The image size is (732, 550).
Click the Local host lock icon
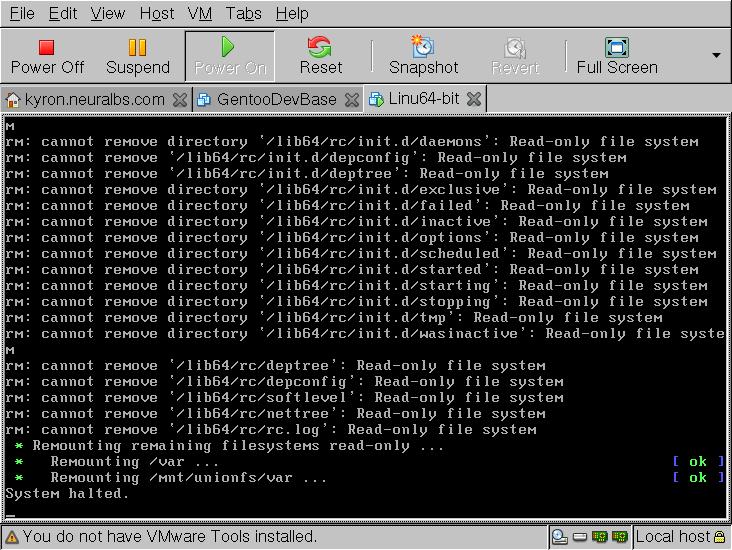click(720, 537)
